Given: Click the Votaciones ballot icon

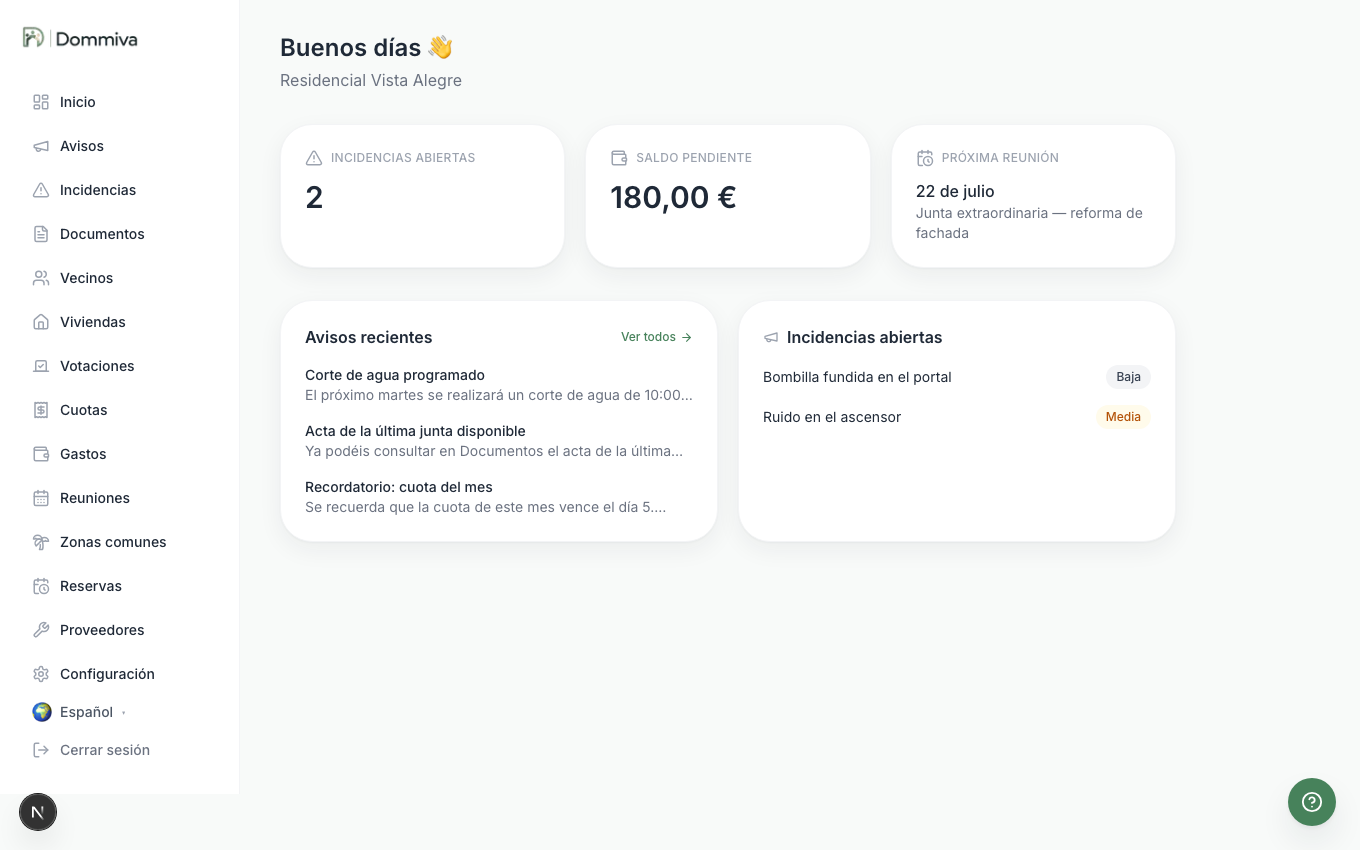Looking at the screenshot, I should 41,366.
